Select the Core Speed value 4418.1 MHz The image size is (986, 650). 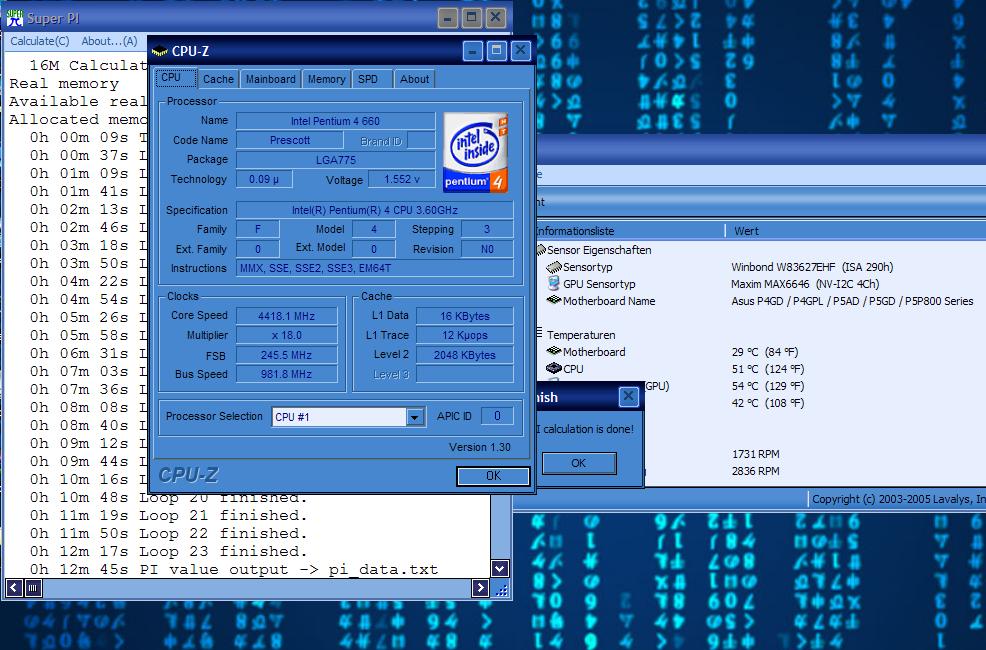[x=287, y=316]
